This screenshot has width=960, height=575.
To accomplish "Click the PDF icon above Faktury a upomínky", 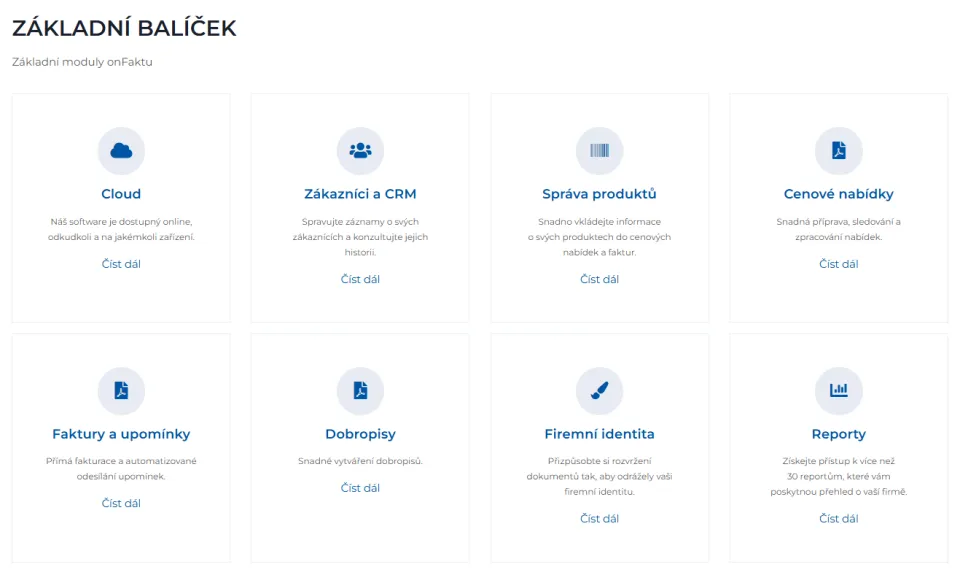I will [121, 391].
